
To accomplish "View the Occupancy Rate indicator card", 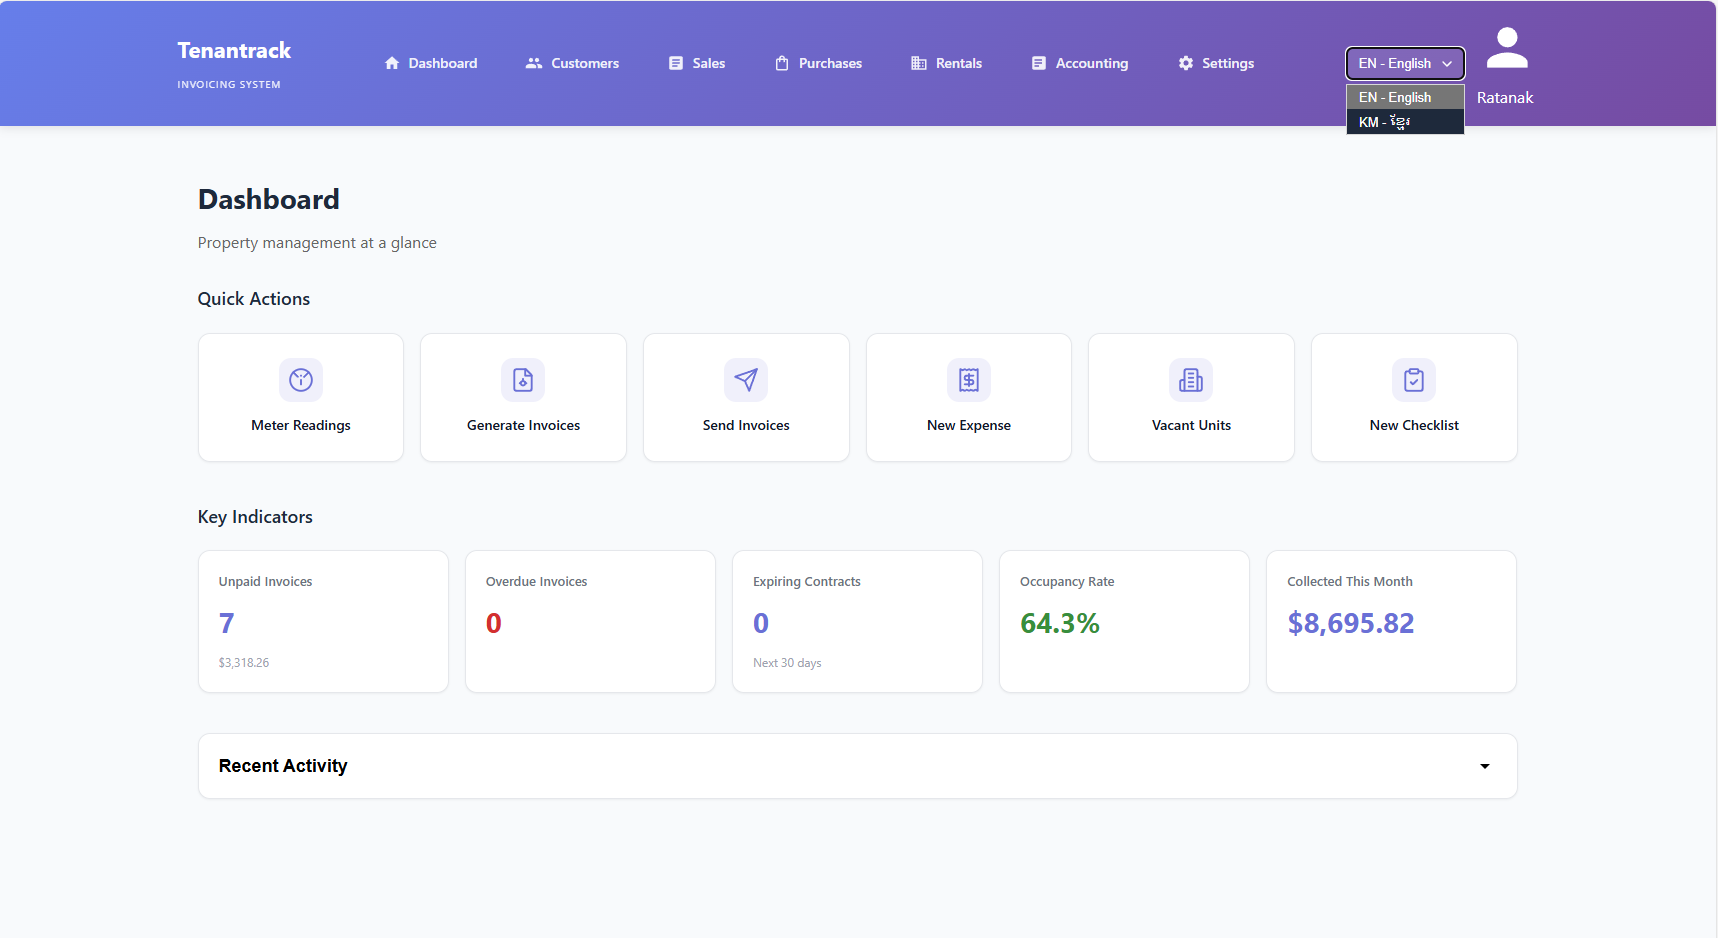I will point(1124,621).
